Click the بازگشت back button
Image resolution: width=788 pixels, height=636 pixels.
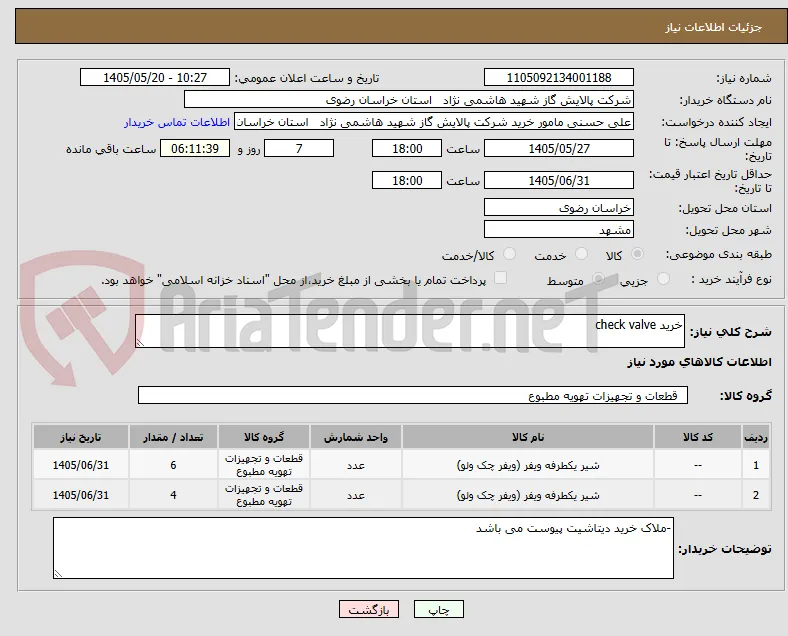(369, 609)
